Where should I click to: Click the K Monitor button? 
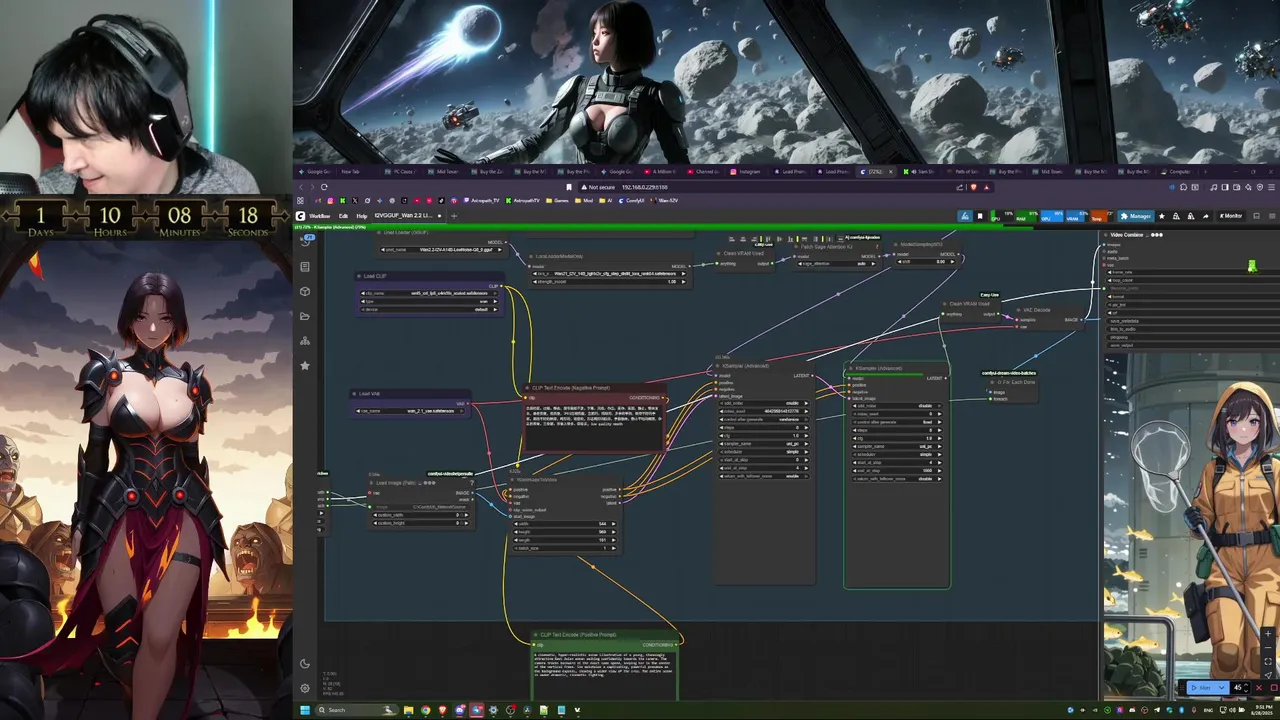(x=1229, y=216)
